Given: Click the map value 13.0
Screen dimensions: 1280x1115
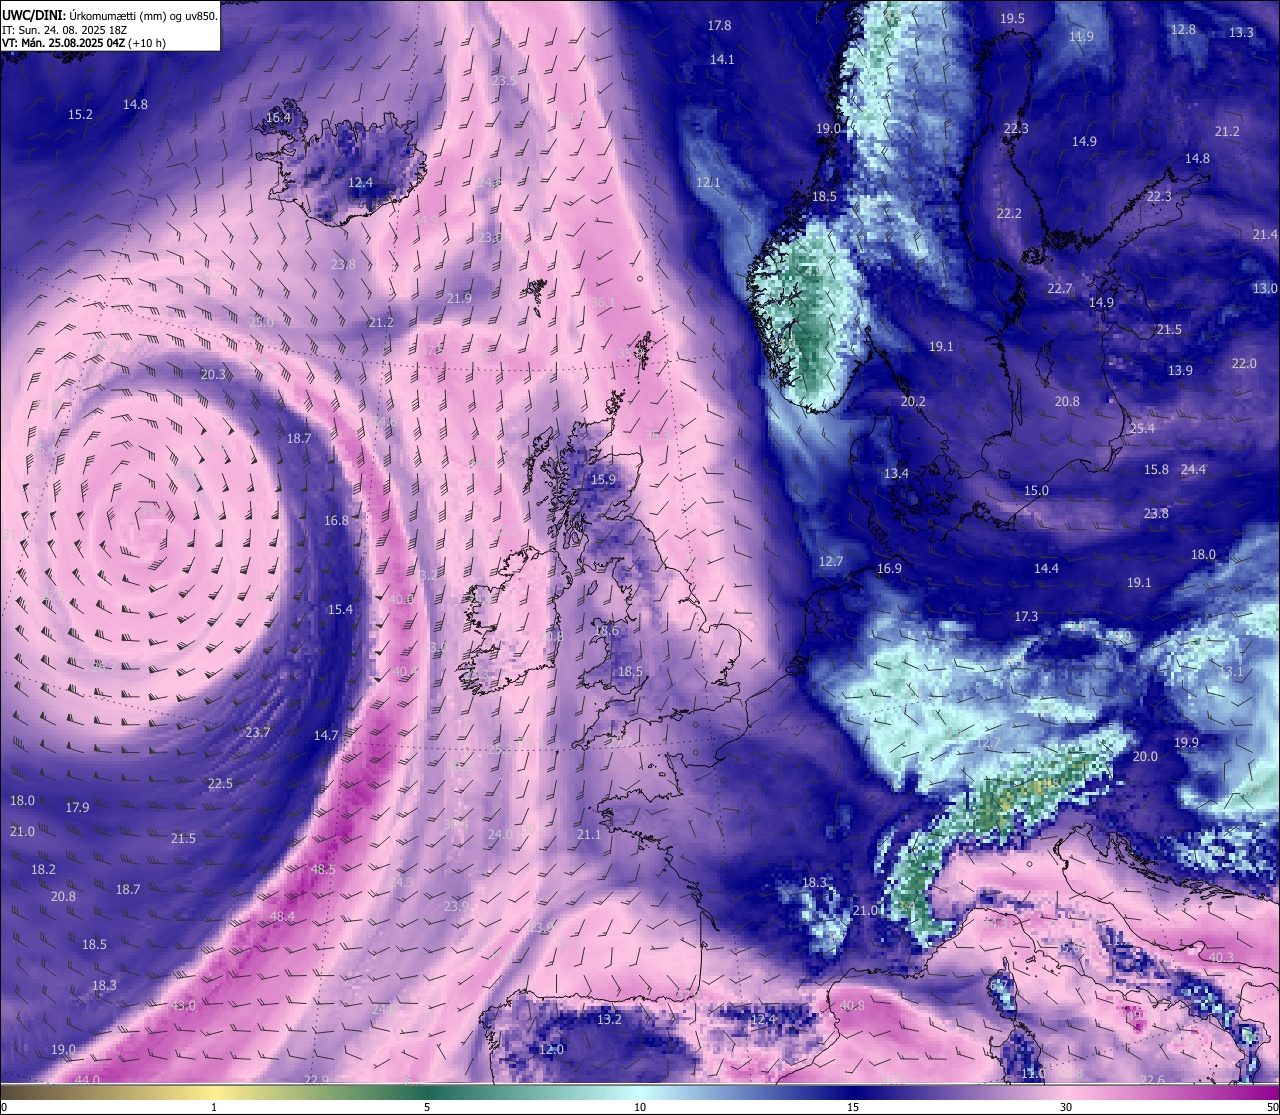Looking at the screenshot, I should click(1265, 289).
